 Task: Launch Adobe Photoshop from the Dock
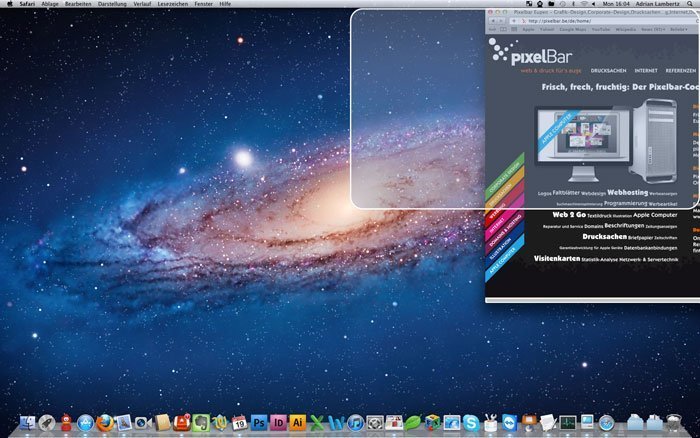click(x=259, y=422)
